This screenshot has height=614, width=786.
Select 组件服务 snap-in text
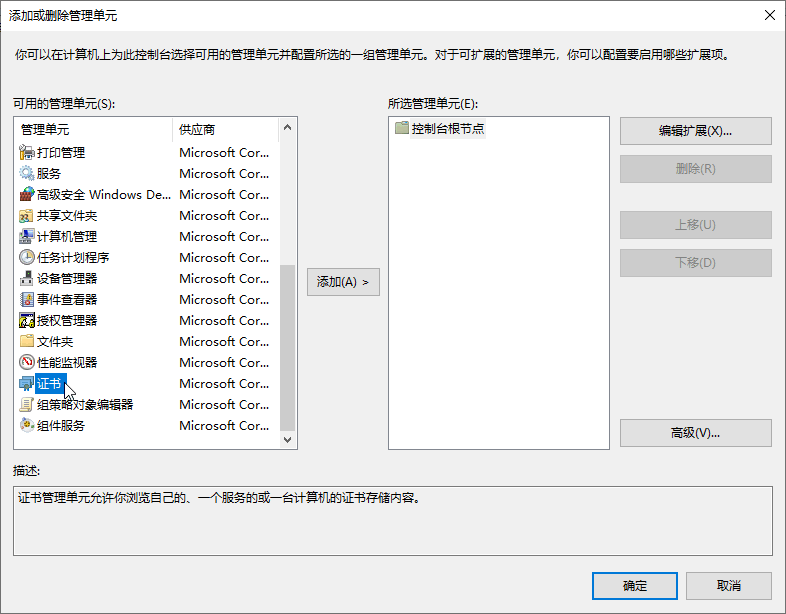pyautogui.click(x=61, y=426)
